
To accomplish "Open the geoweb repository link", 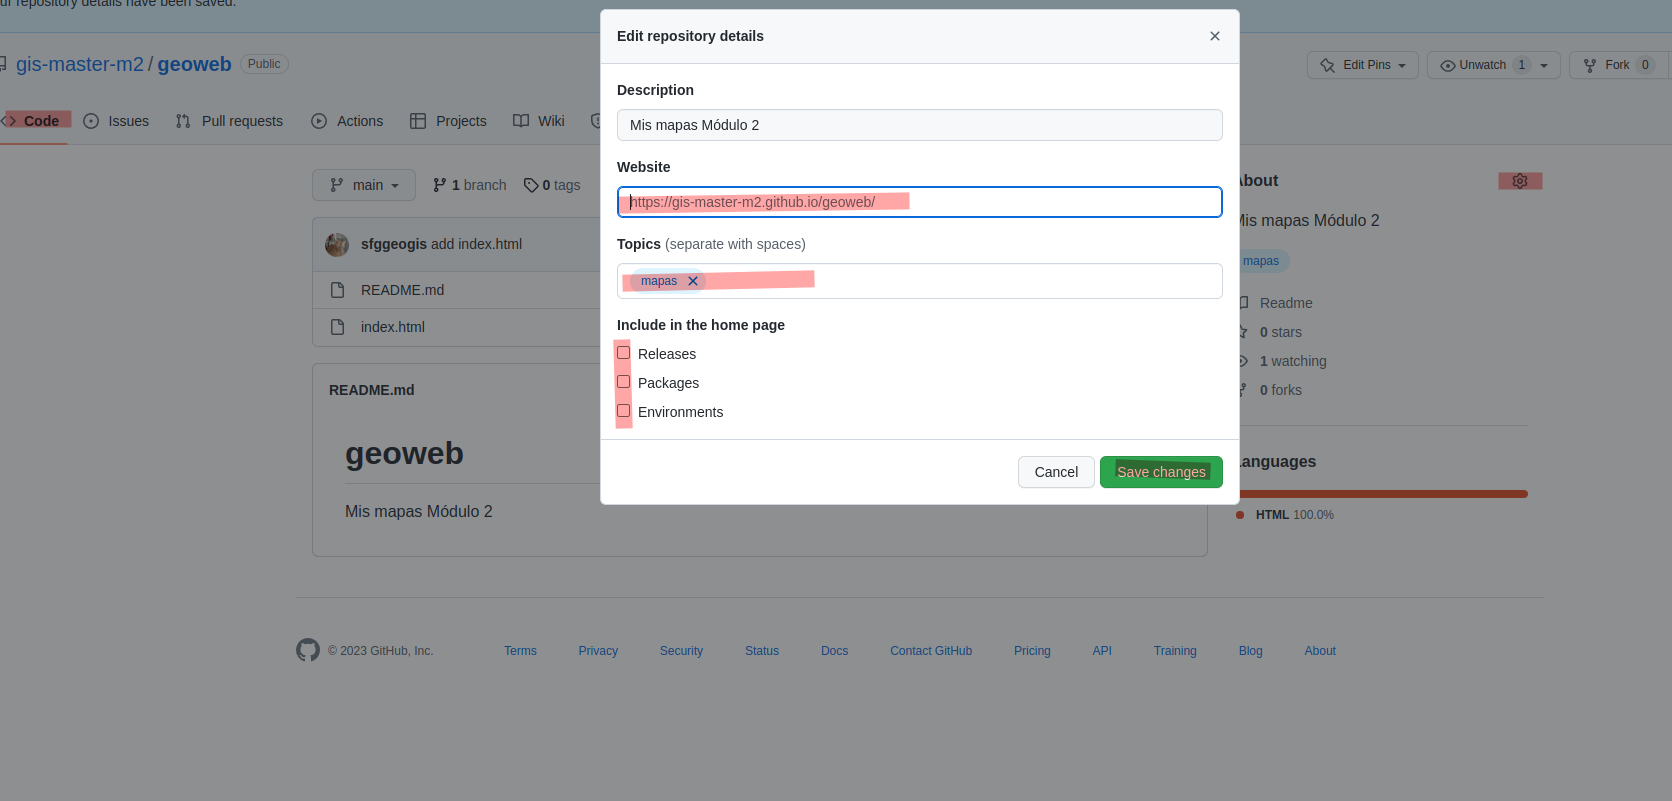I will pyautogui.click(x=194, y=64).
